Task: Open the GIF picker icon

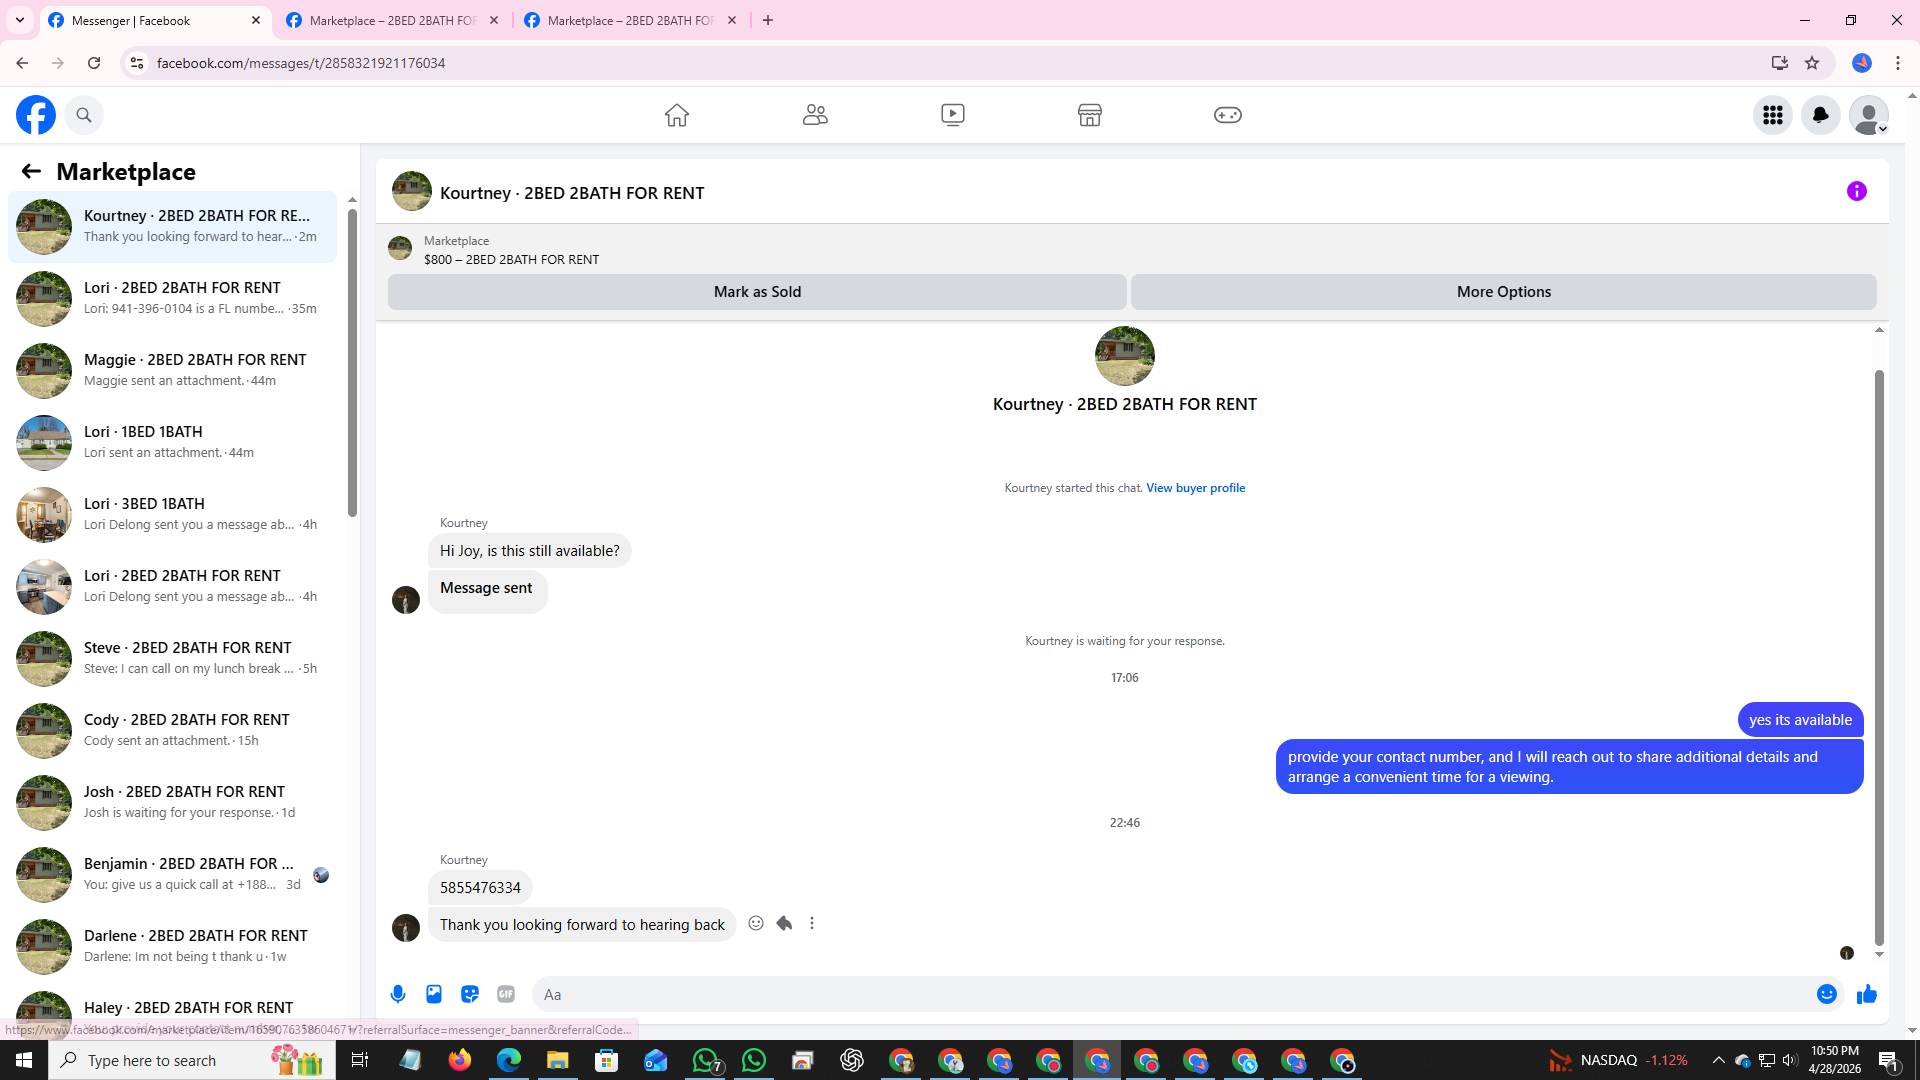Action: click(506, 994)
